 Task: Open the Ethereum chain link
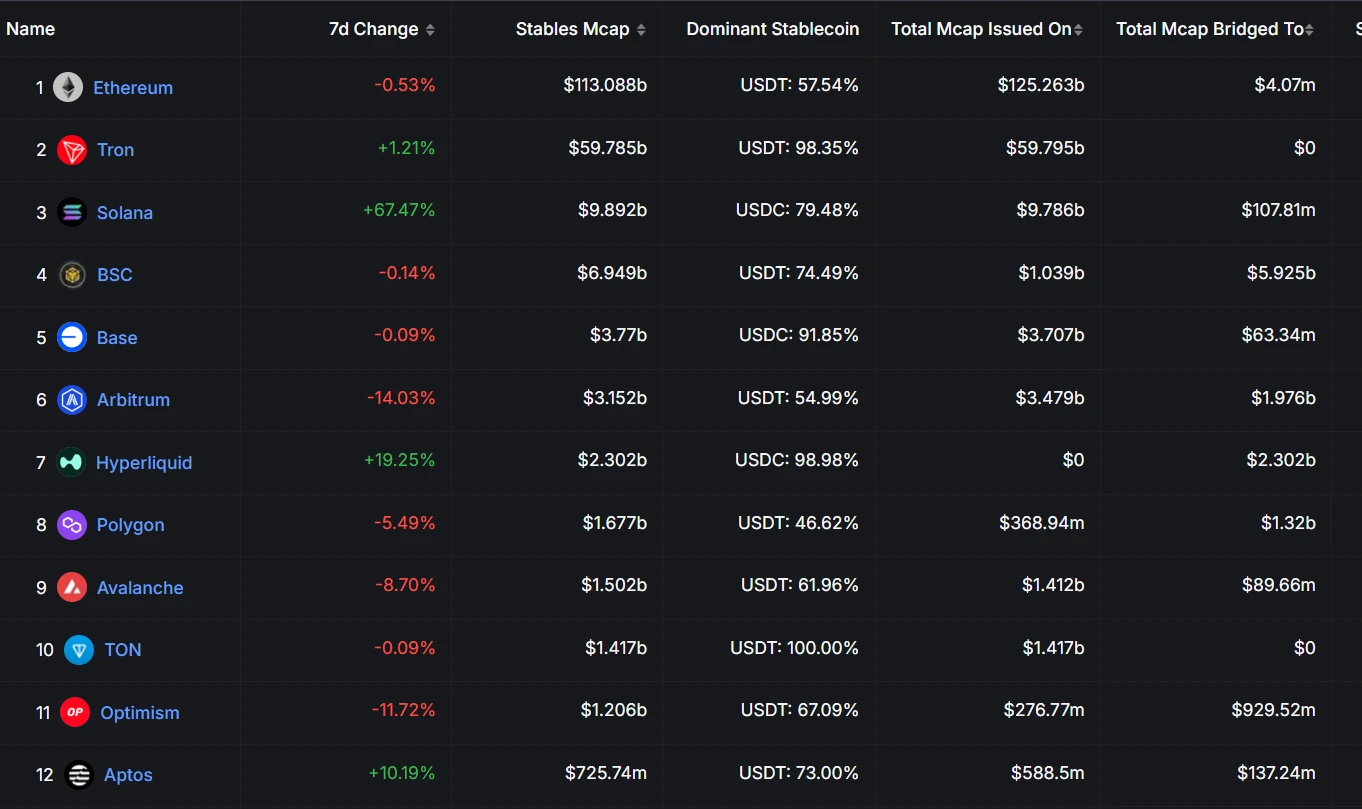coord(133,87)
